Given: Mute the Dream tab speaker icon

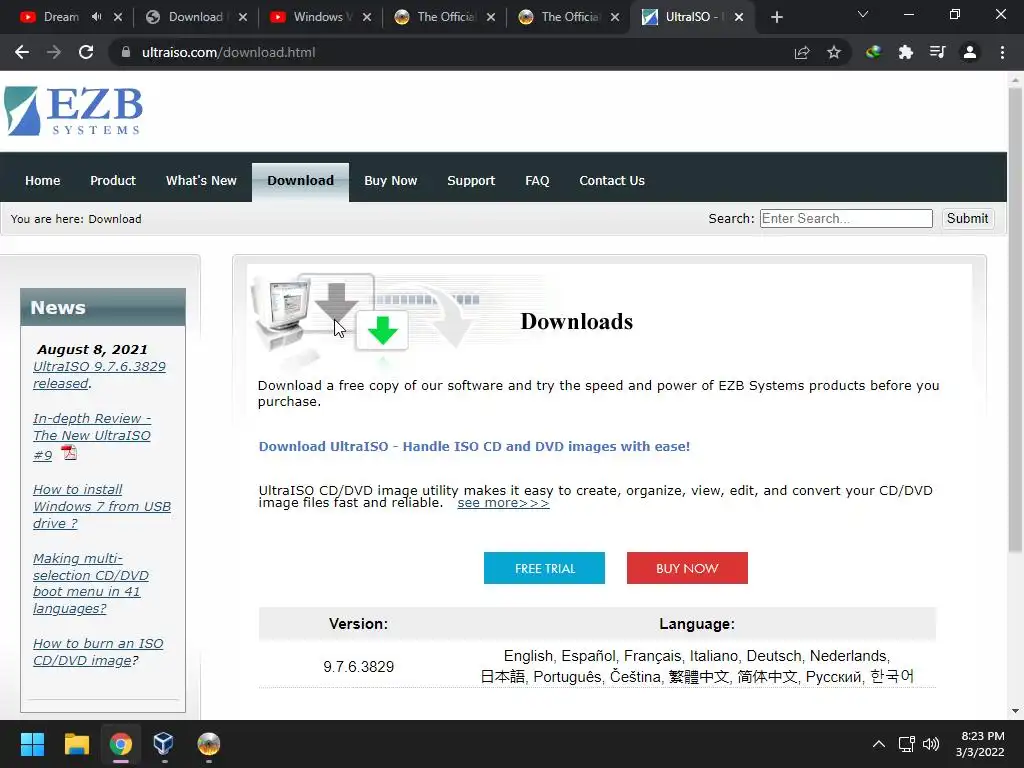Looking at the screenshot, I should click(97, 17).
